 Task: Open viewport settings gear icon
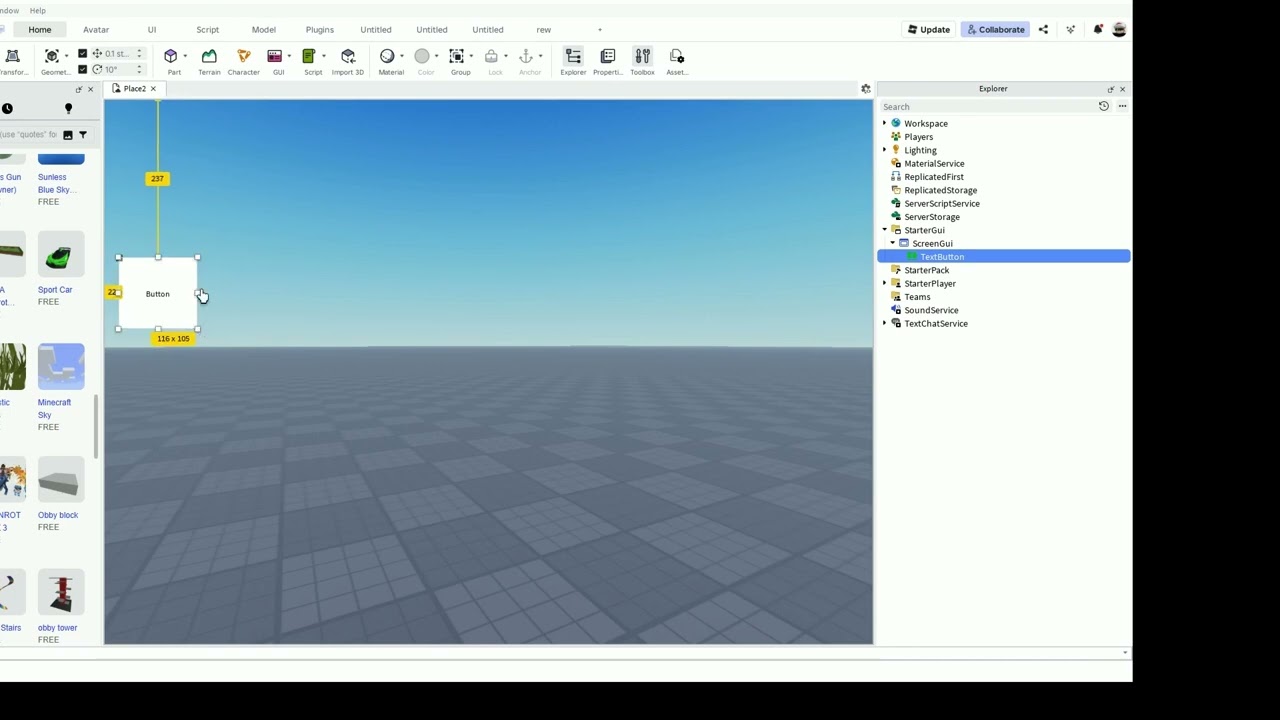(x=866, y=89)
